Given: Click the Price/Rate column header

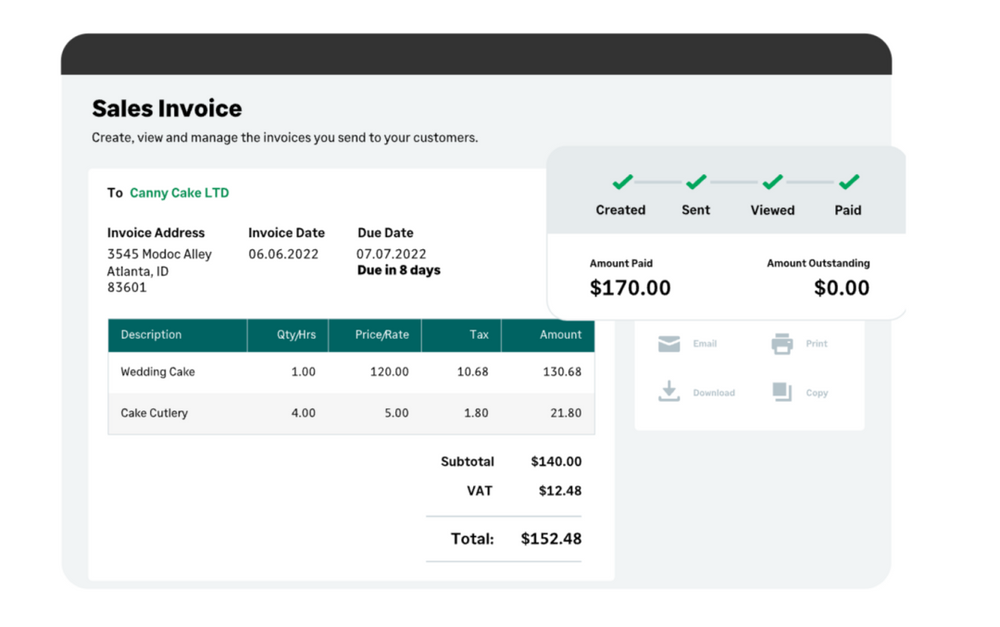Looking at the screenshot, I should click(x=381, y=335).
